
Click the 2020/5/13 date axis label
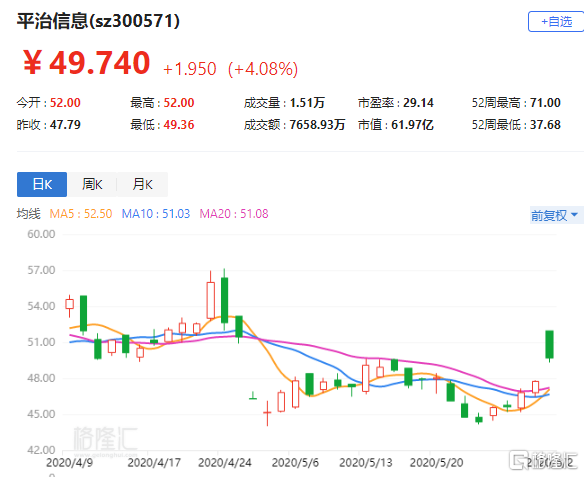[366, 463]
